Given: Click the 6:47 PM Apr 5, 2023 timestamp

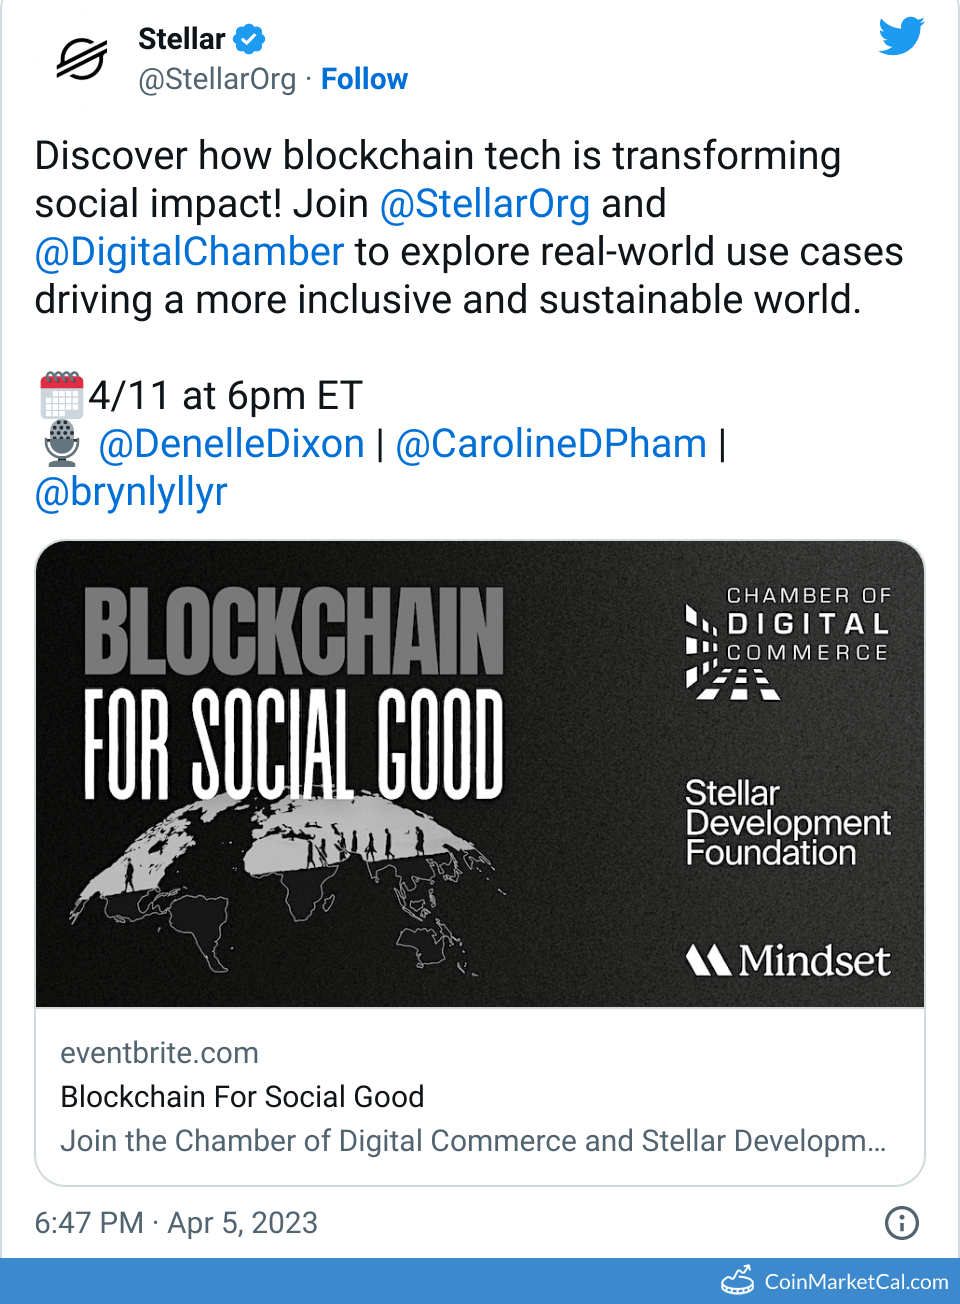Looking at the screenshot, I should (176, 1223).
